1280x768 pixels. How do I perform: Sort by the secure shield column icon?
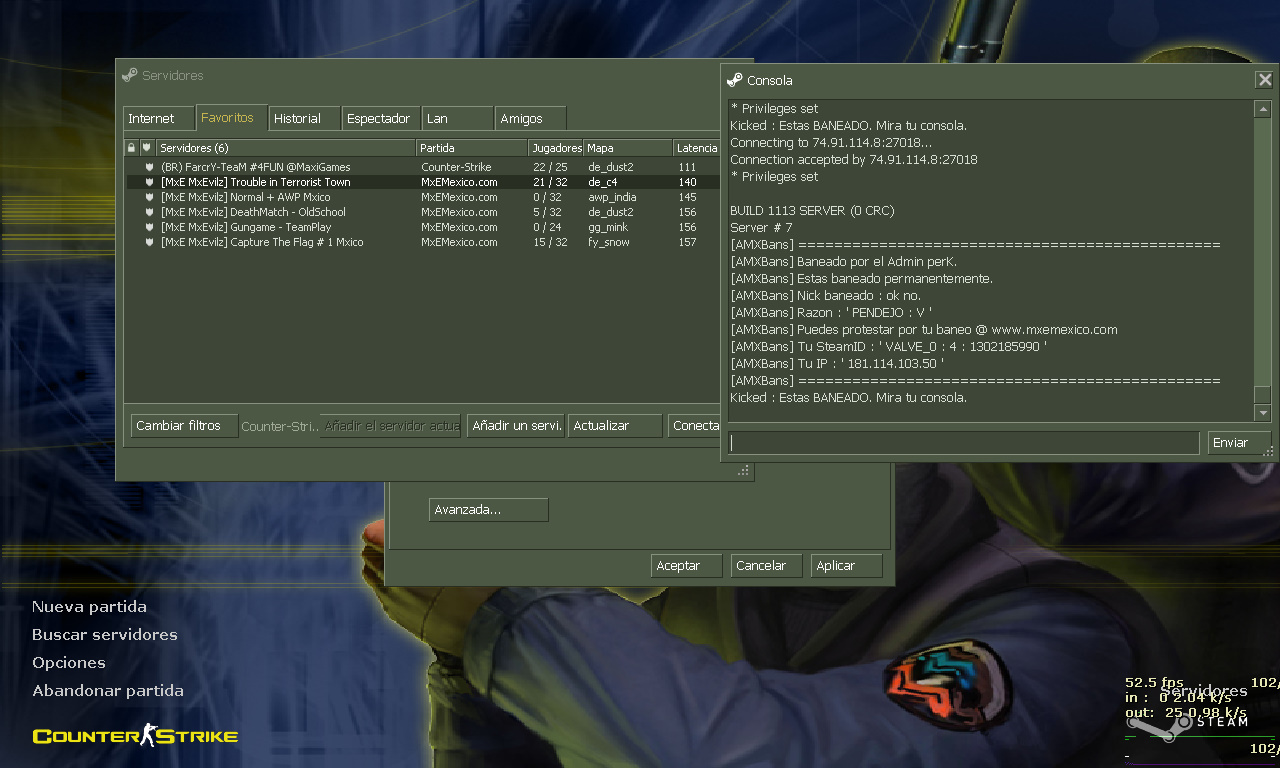click(146, 148)
